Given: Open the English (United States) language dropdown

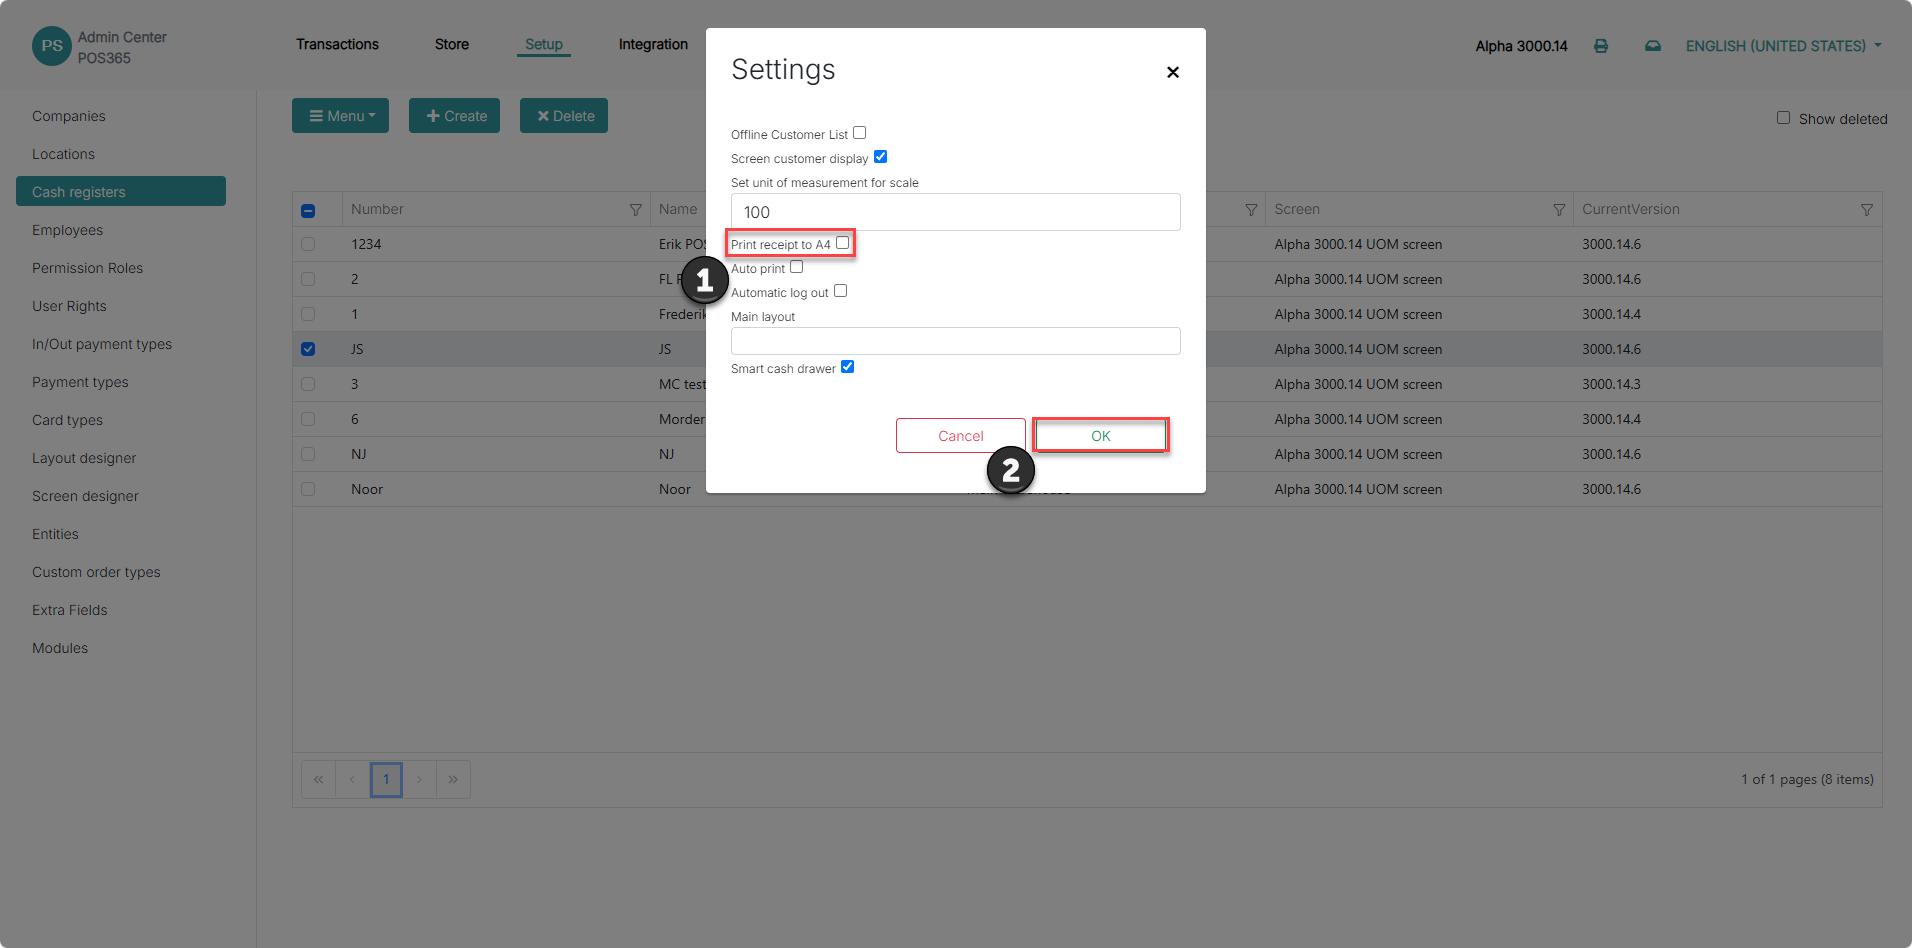Looking at the screenshot, I should click(x=1783, y=46).
